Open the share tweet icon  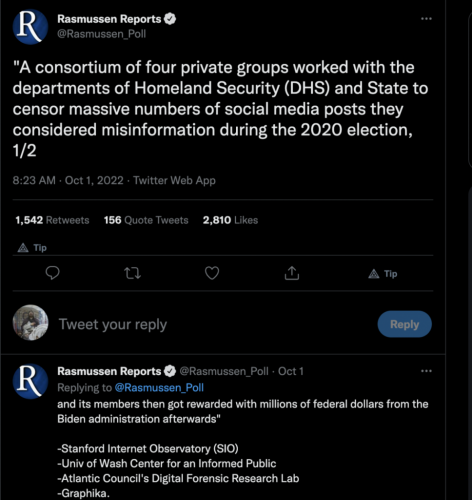292,273
